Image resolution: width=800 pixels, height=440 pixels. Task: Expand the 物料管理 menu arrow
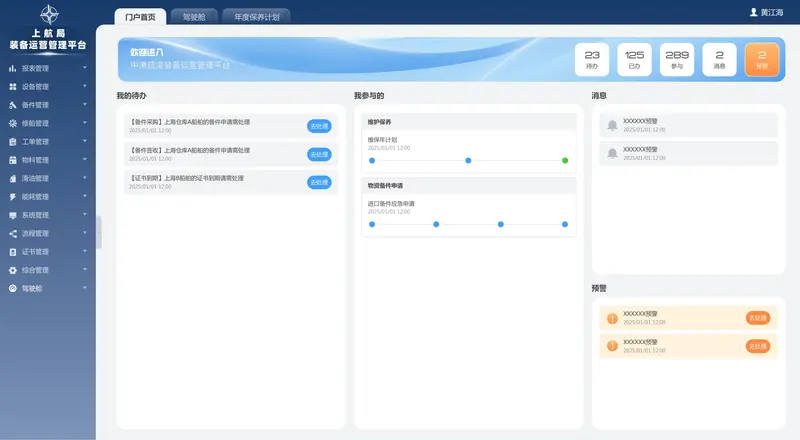(x=85, y=160)
